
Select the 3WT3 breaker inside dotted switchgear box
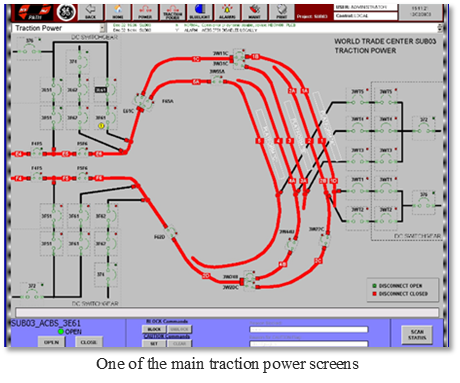tap(386, 159)
